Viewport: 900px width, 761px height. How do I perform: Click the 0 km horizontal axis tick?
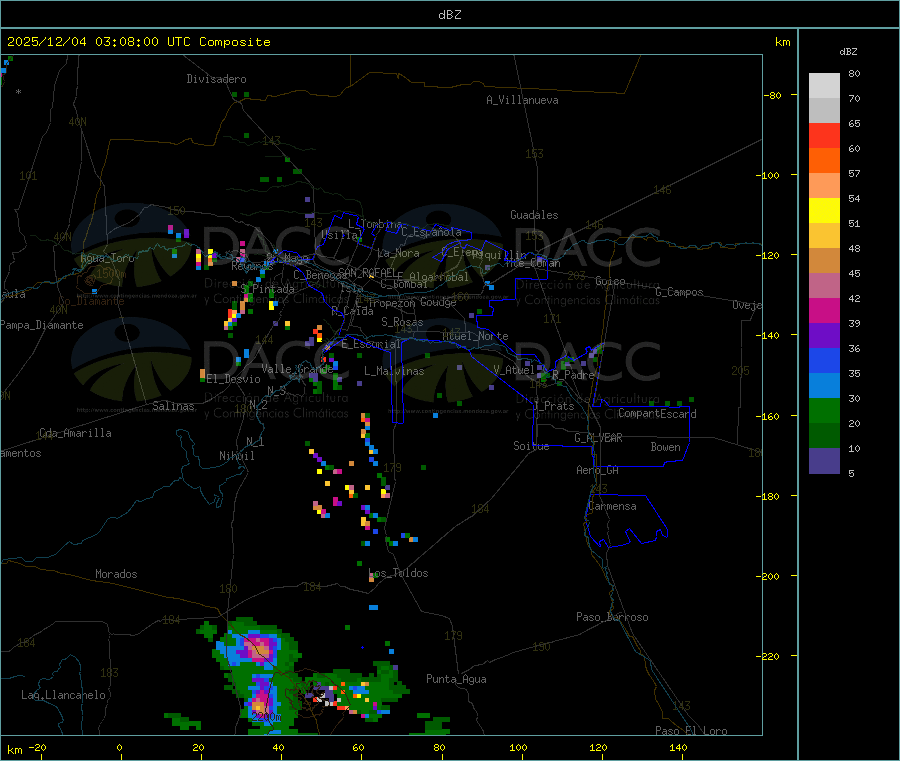119,748
